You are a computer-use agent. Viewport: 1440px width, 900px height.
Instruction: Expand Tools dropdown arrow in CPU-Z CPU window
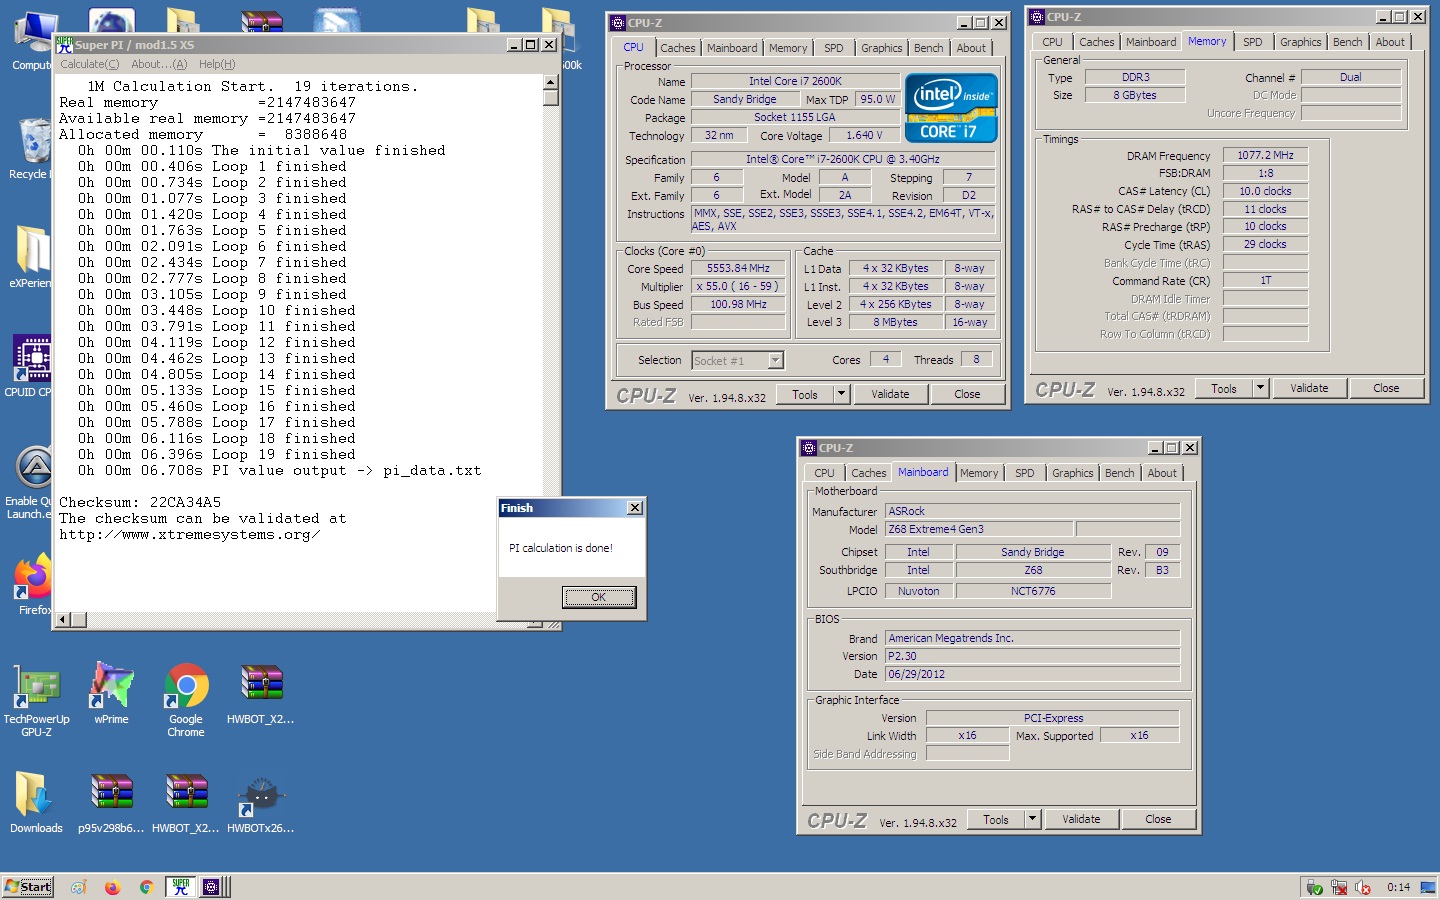pyautogui.click(x=841, y=394)
